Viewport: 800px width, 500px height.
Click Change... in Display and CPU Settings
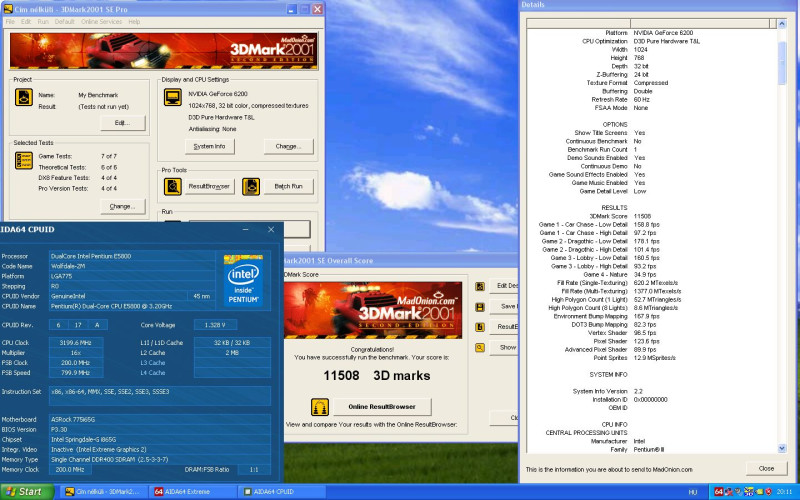coord(288,146)
